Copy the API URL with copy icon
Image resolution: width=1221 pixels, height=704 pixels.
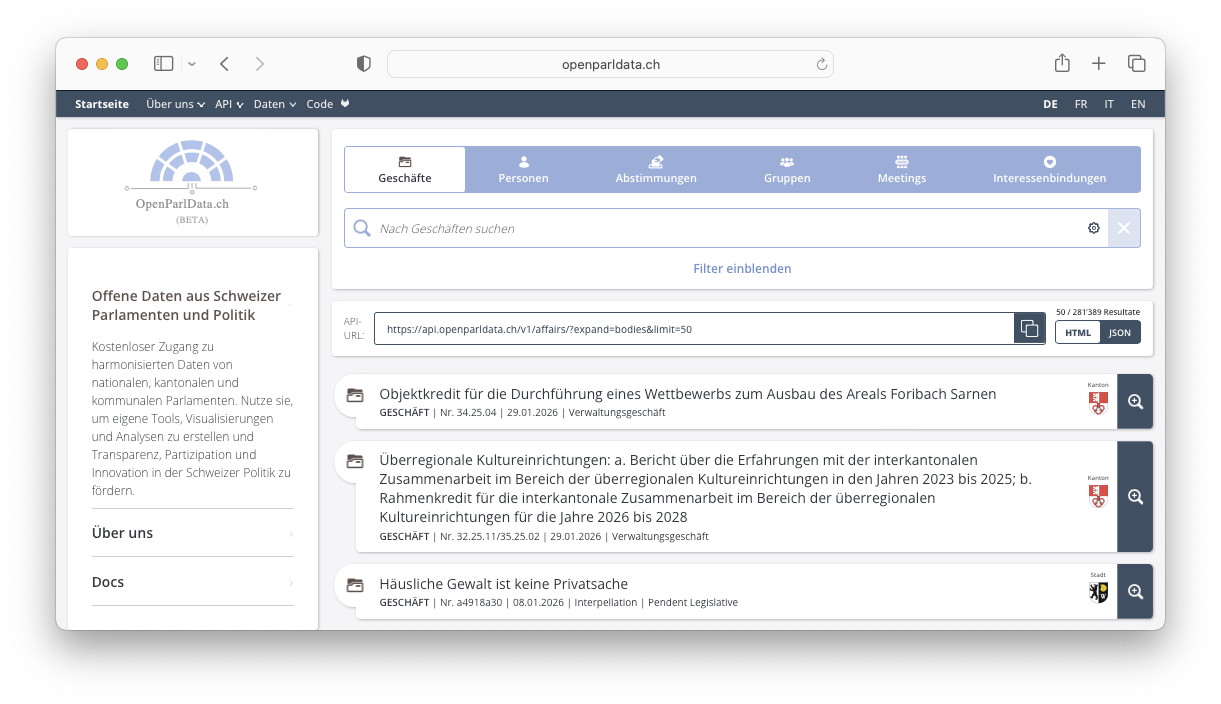coord(1029,329)
